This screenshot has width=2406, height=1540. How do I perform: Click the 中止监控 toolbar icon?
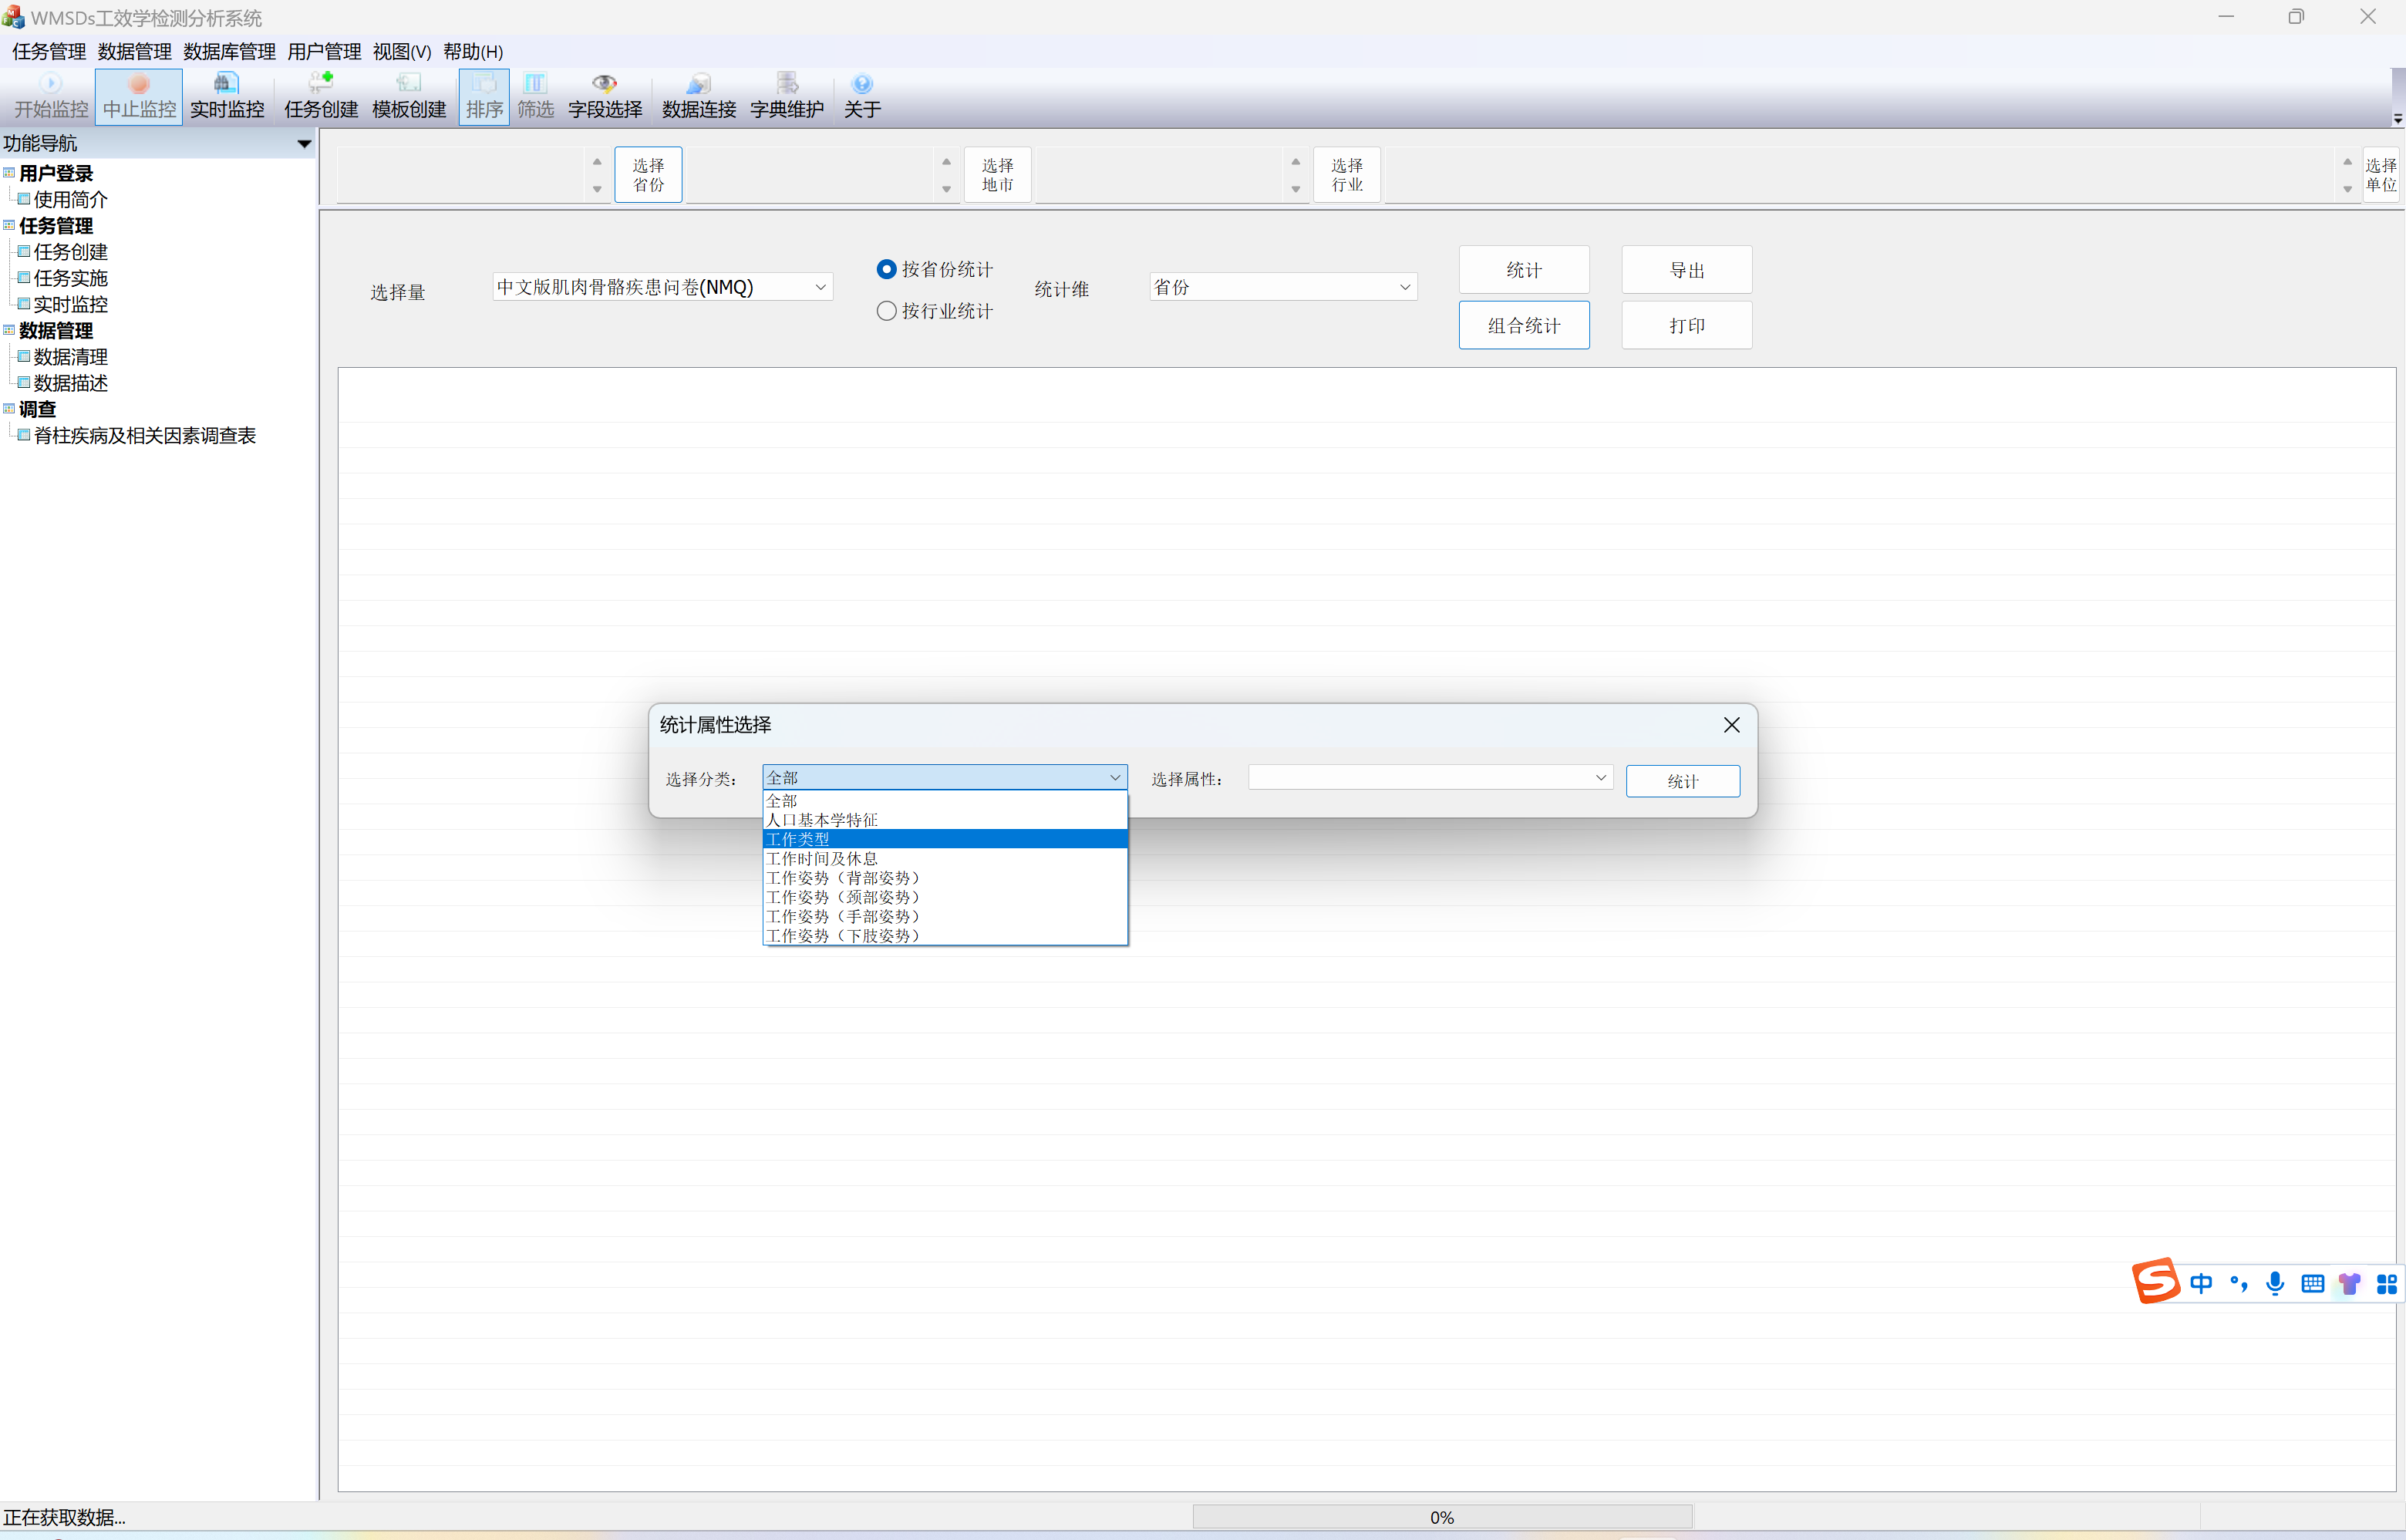pyautogui.click(x=139, y=97)
